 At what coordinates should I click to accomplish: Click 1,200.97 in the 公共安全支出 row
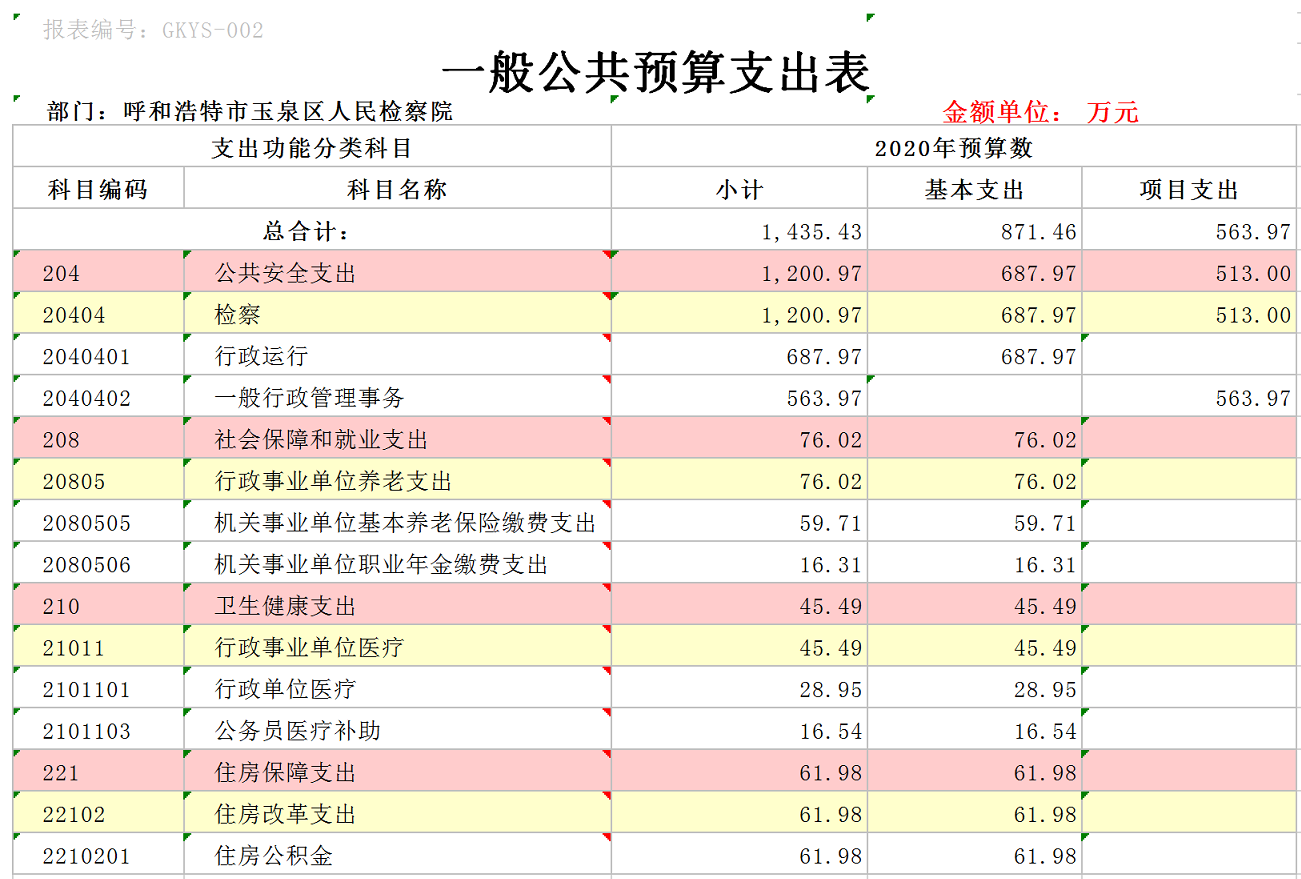coord(812,274)
